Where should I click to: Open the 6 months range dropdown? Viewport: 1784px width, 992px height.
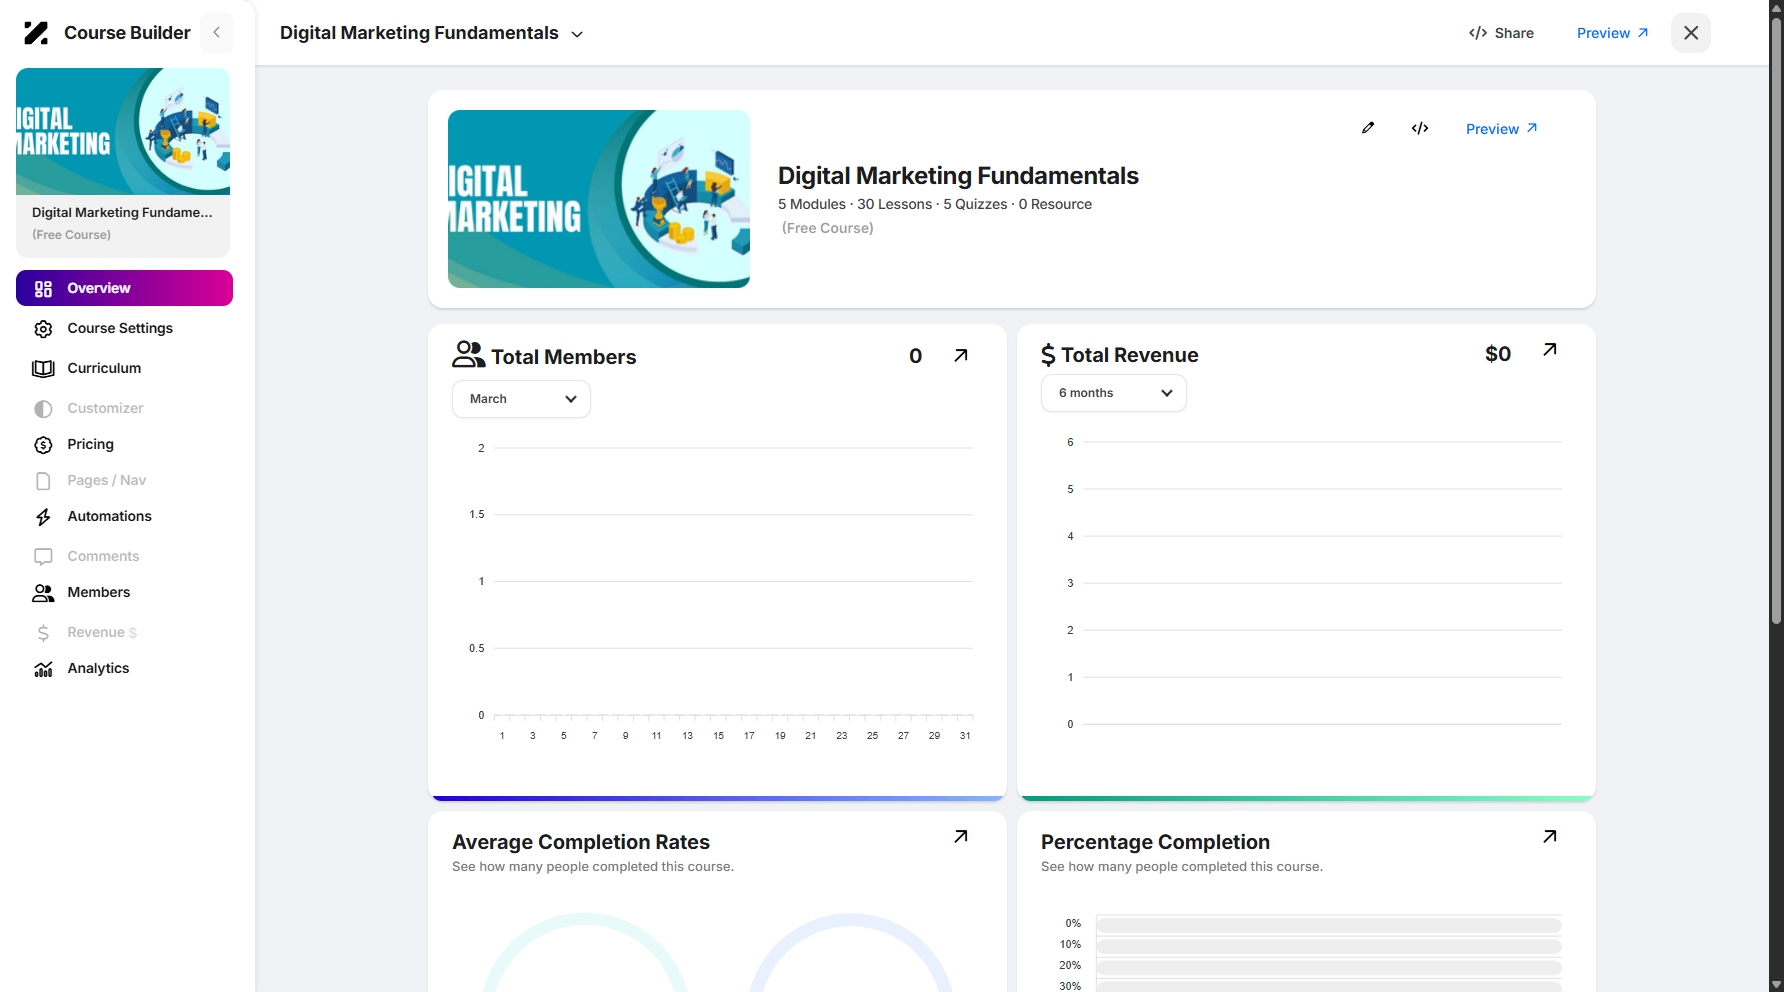tap(1114, 393)
